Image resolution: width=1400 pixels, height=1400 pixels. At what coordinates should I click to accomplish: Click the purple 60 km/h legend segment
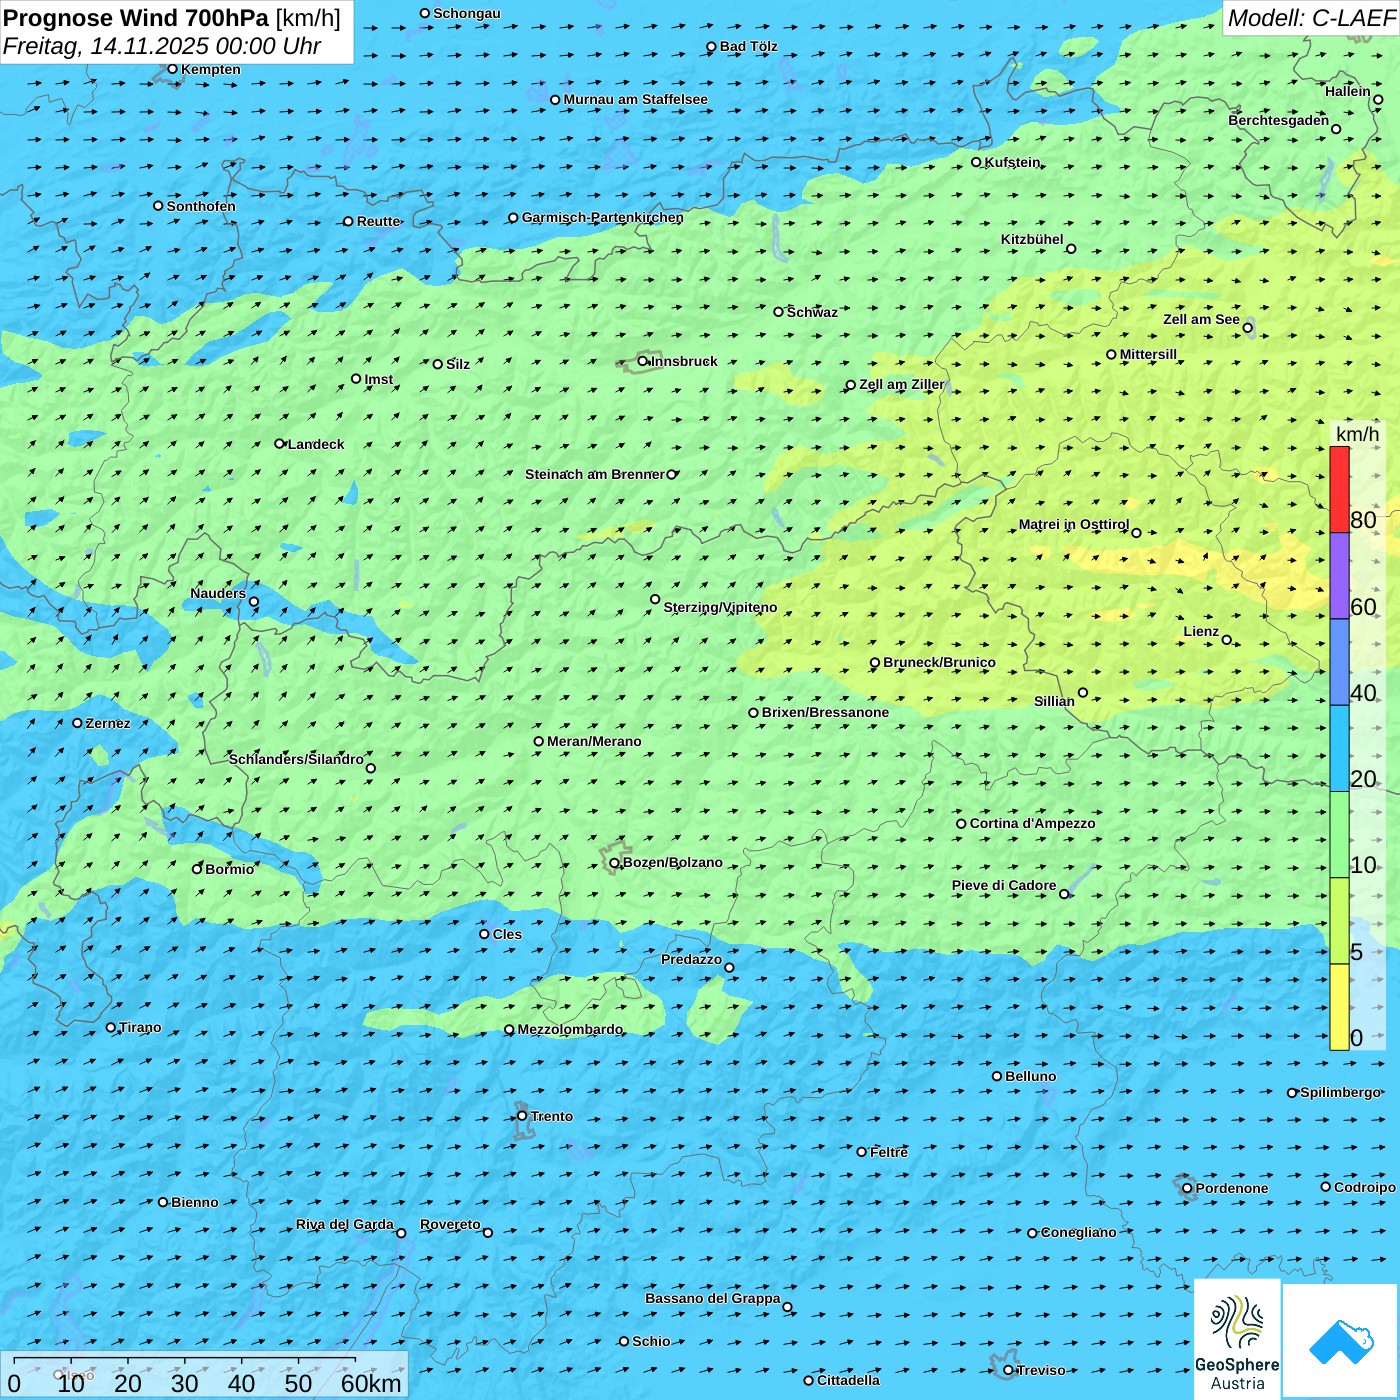click(x=1339, y=575)
